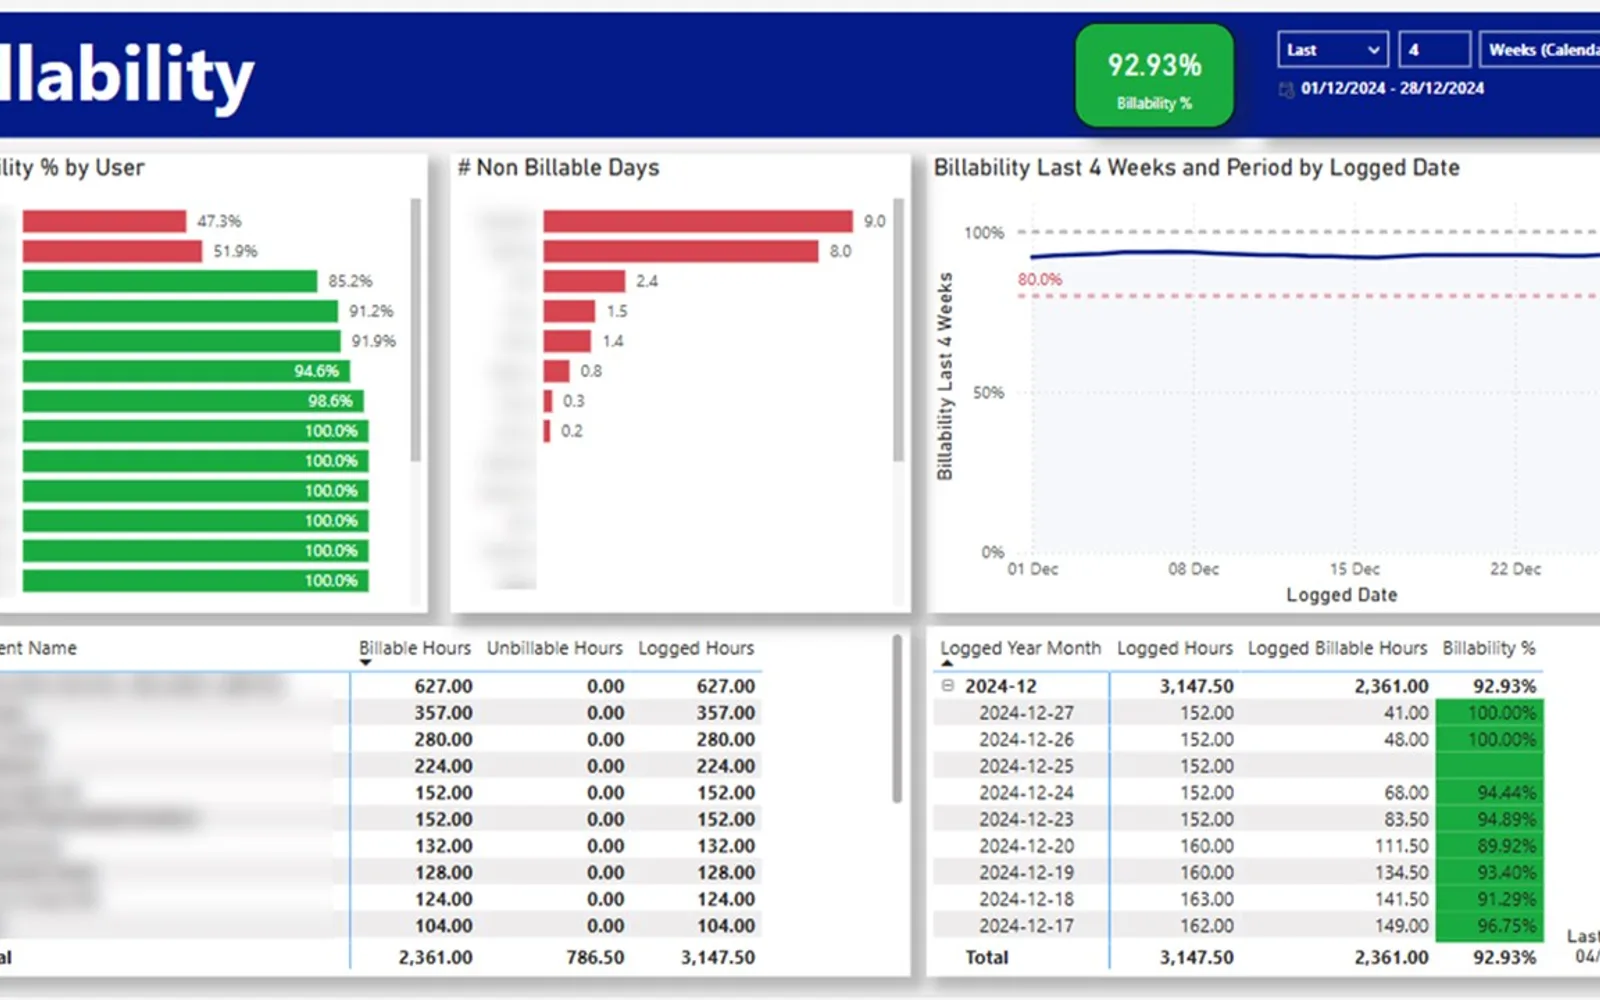Click the Non Billable Days chart scrollbar
This screenshot has height=1000, width=1600.
898,330
